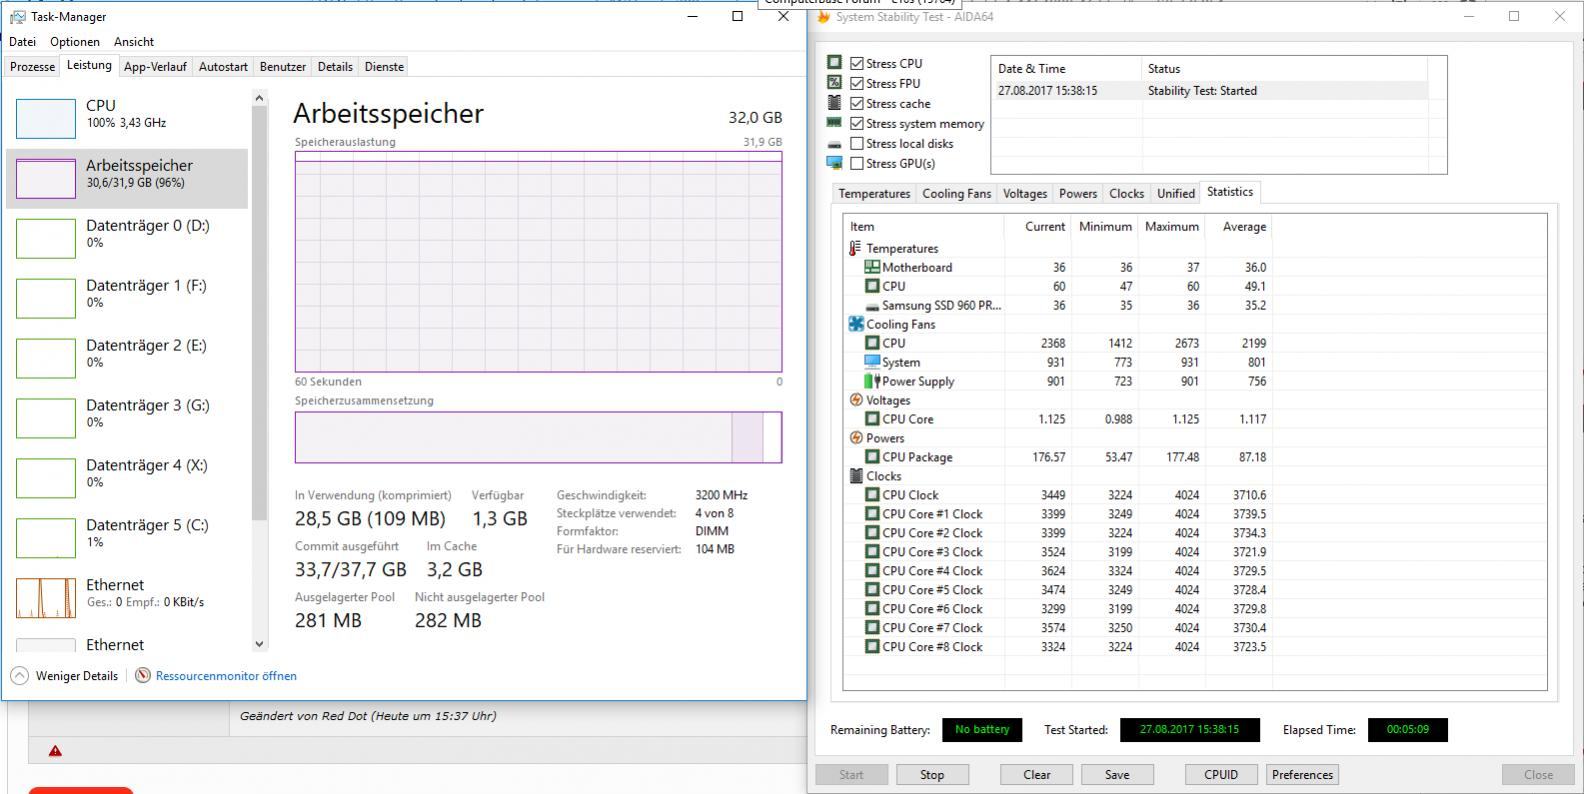
Task: Open the Unified tab
Action: (1176, 194)
